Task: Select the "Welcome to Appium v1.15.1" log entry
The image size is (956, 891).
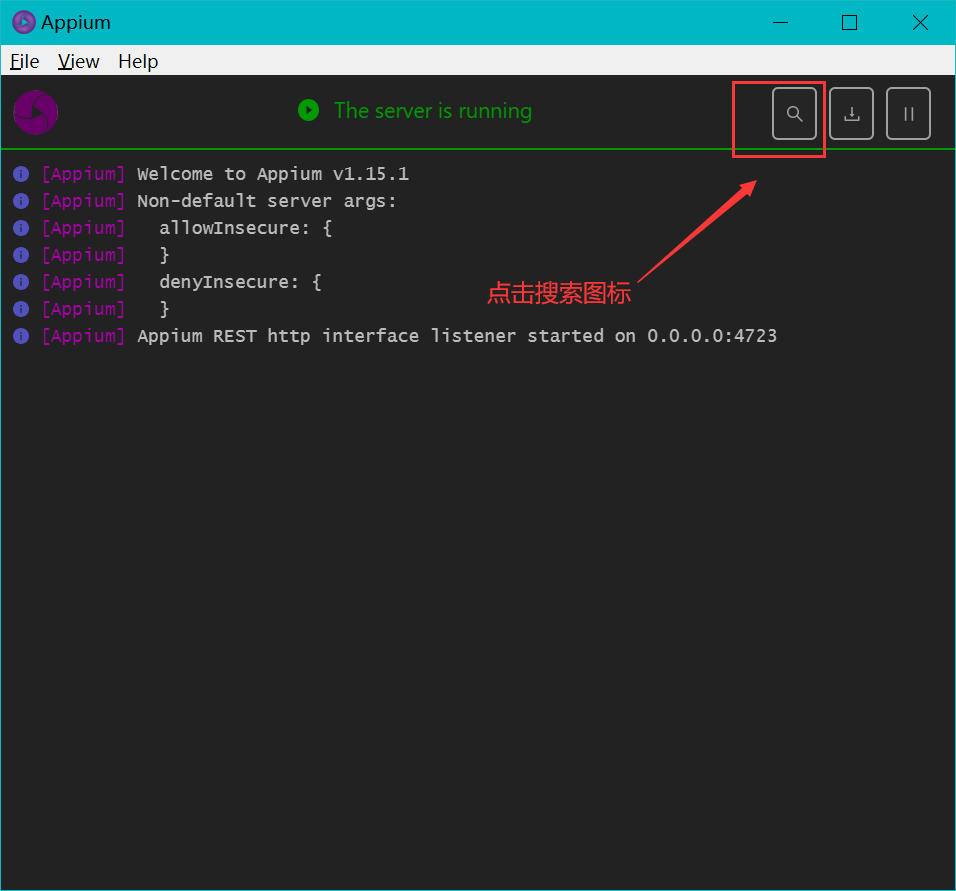Action: [272, 174]
